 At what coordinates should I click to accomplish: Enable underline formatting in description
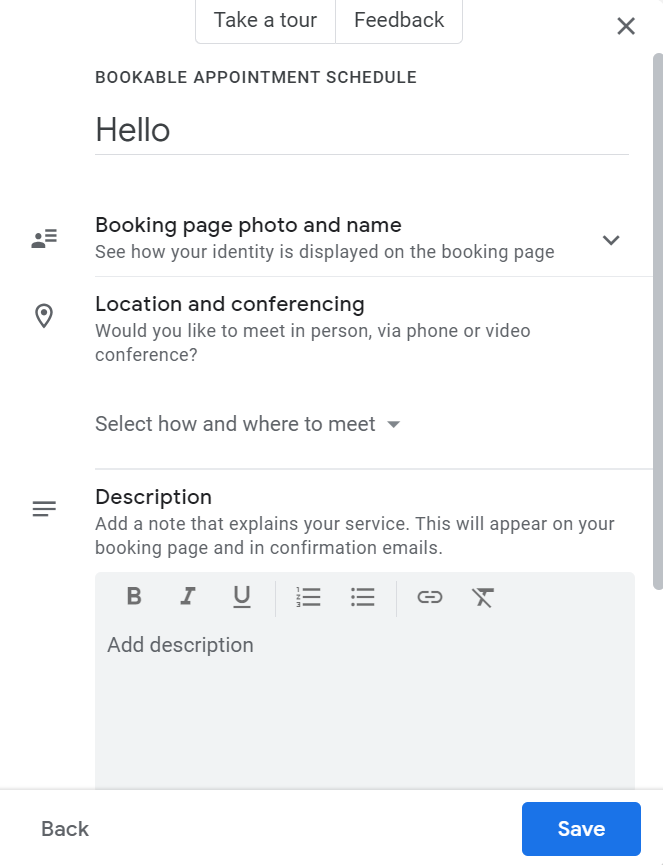coord(241,597)
